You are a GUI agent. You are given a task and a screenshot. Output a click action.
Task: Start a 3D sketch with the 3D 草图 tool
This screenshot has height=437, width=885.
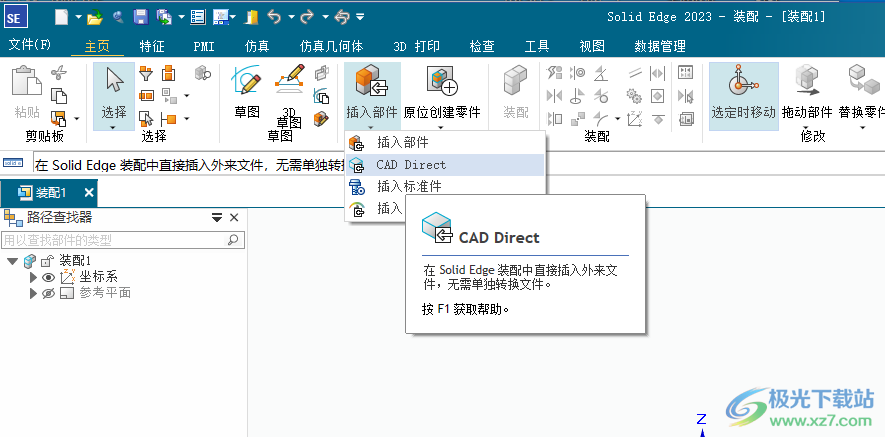[289, 96]
